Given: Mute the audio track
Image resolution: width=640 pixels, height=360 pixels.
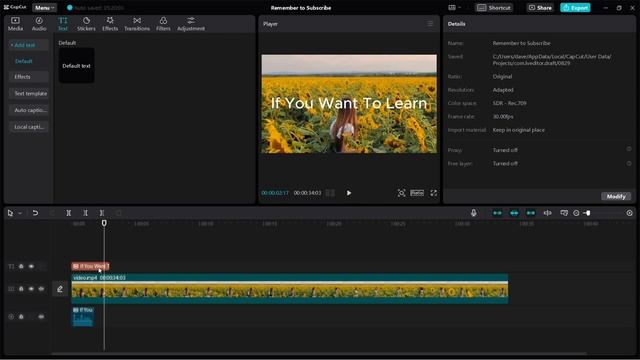Looking at the screenshot, I should click(x=41, y=316).
